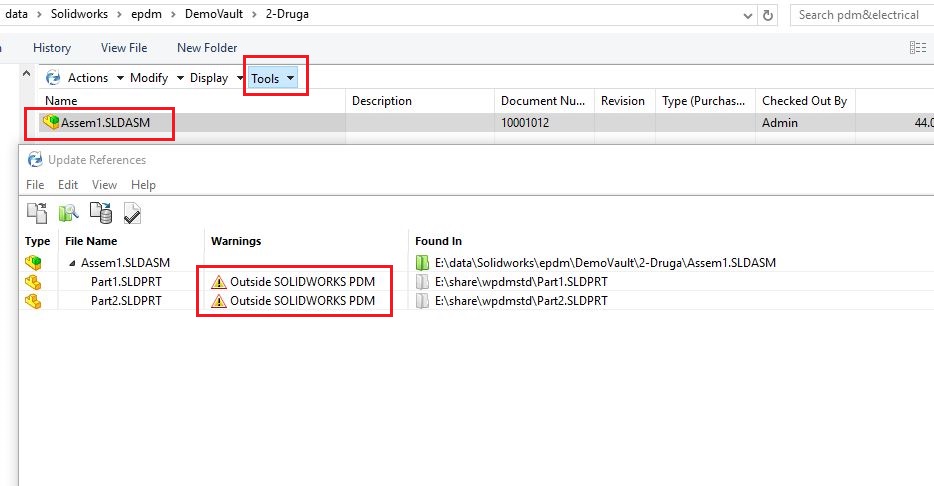
Task: Open the Edit menu in Update References
Action: (x=68, y=185)
